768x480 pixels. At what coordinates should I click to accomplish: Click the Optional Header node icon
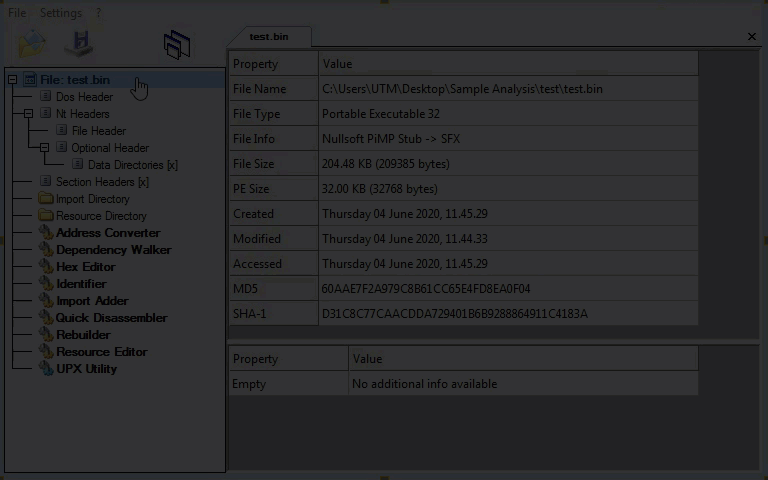click(61, 147)
